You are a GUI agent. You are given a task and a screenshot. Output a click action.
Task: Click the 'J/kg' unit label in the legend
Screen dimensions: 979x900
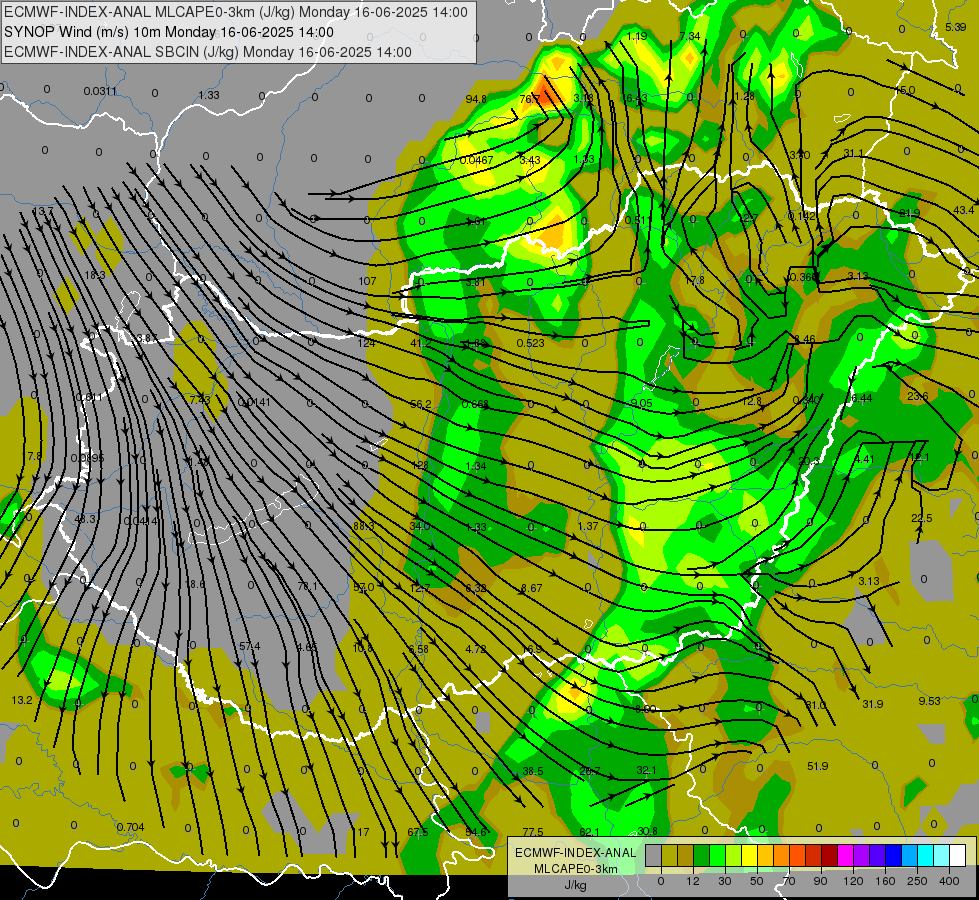575,885
